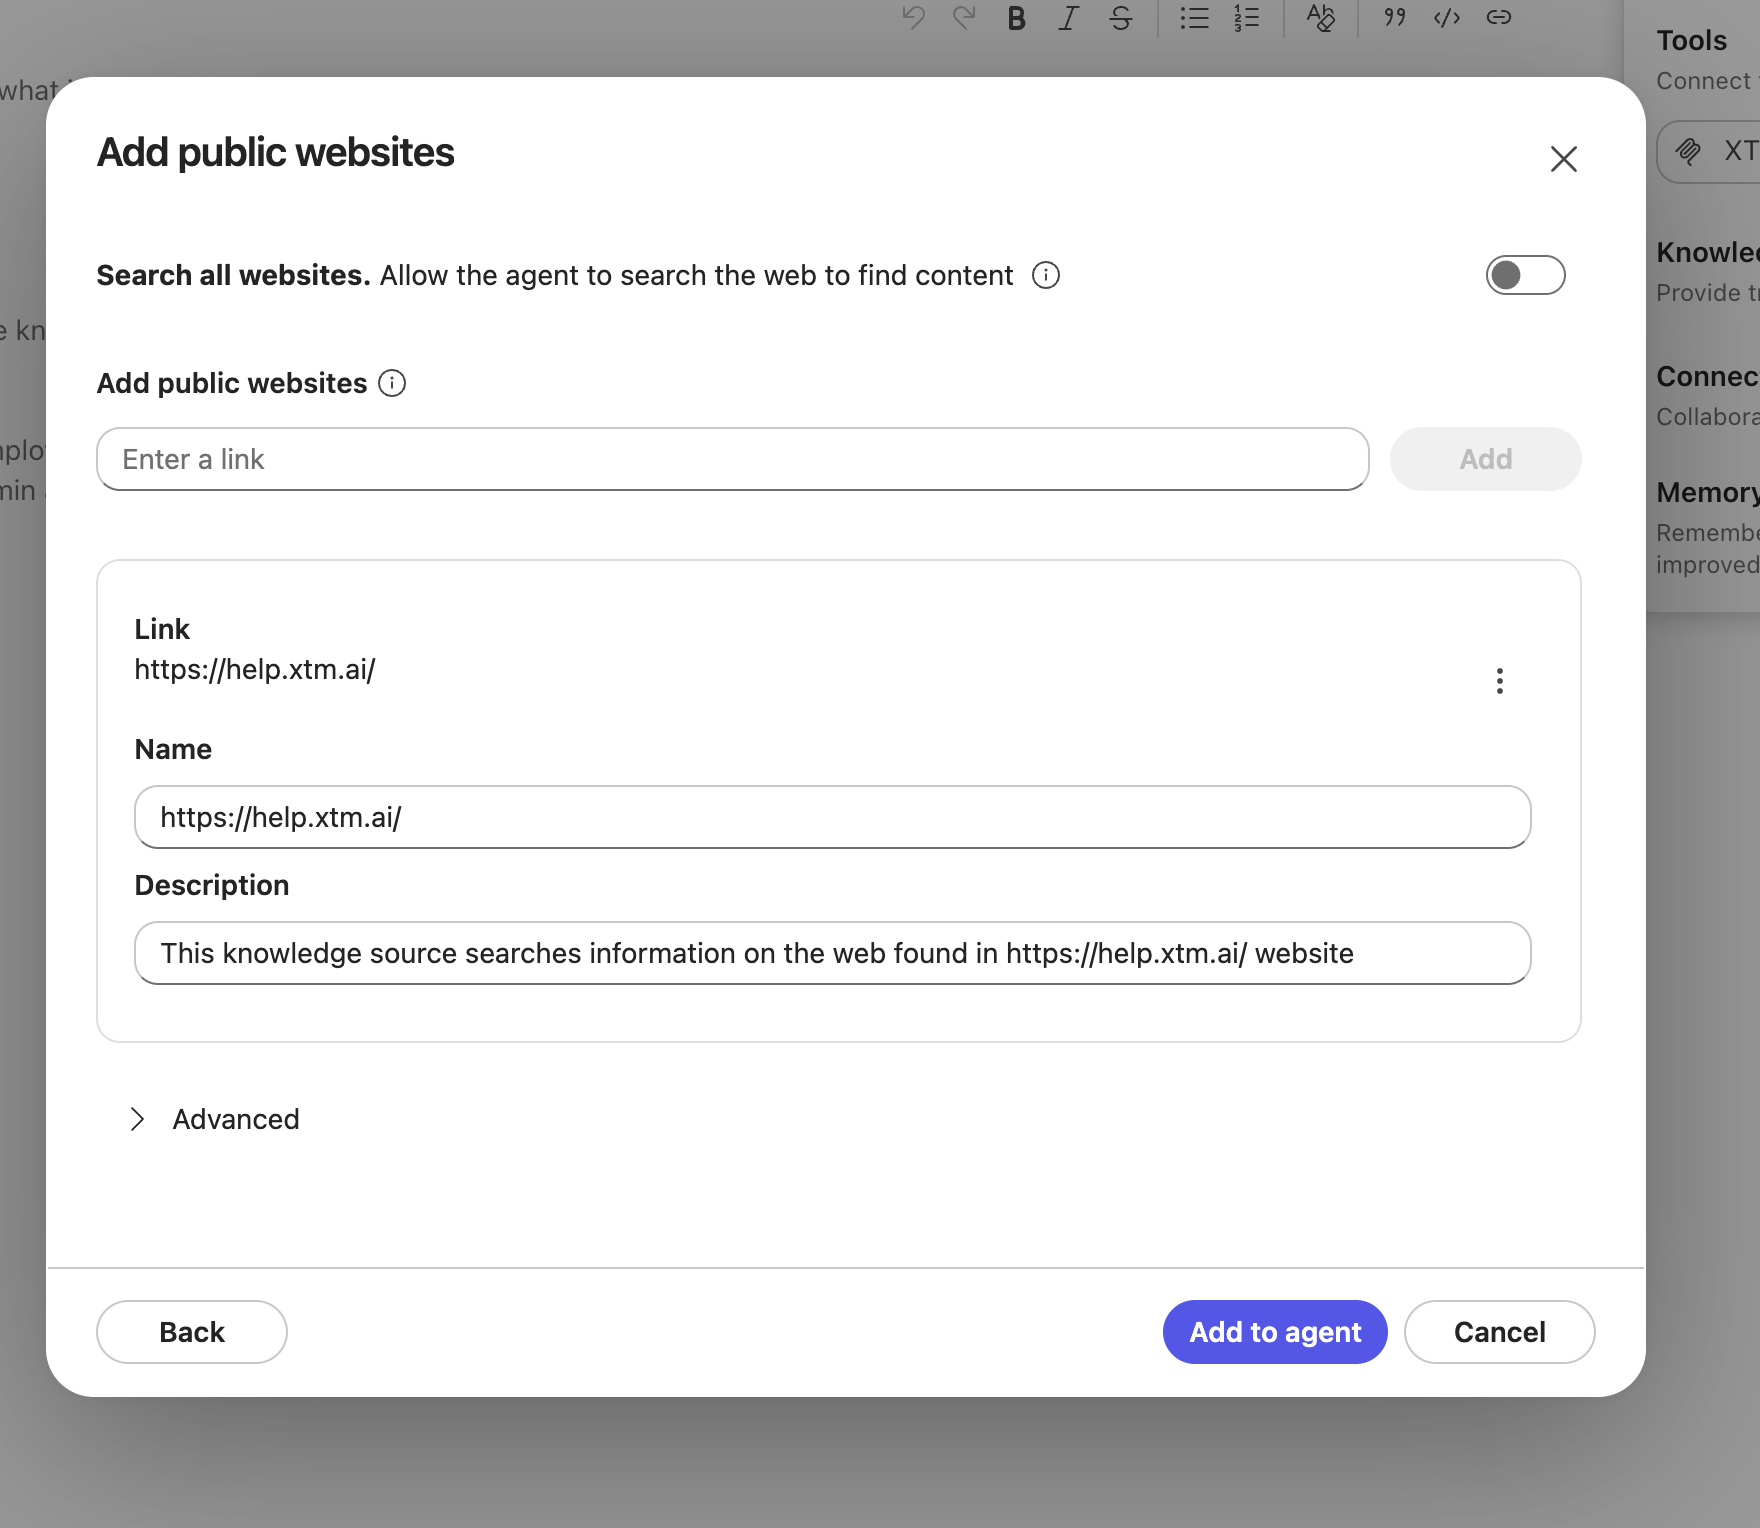
Task: Insert a code block
Action: point(1446,18)
